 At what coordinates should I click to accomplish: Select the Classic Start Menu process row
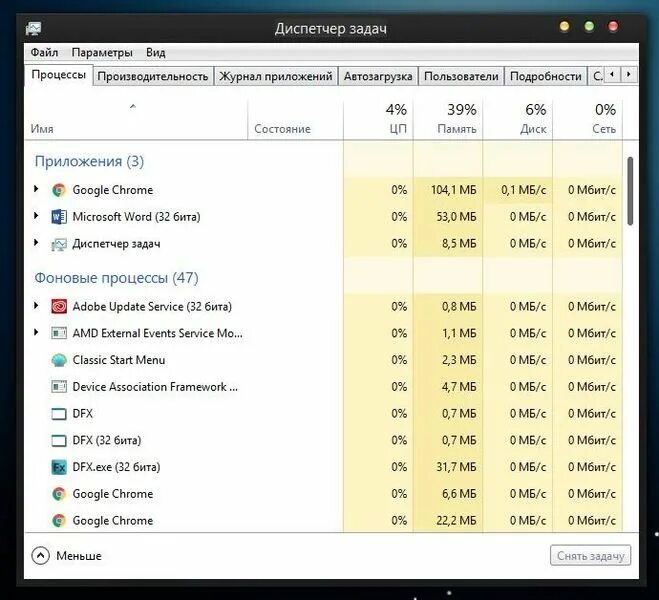(x=324, y=361)
